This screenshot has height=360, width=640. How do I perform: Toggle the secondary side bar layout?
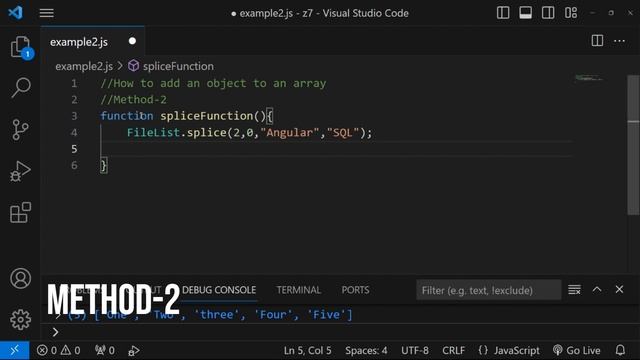pyautogui.click(x=548, y=13)
